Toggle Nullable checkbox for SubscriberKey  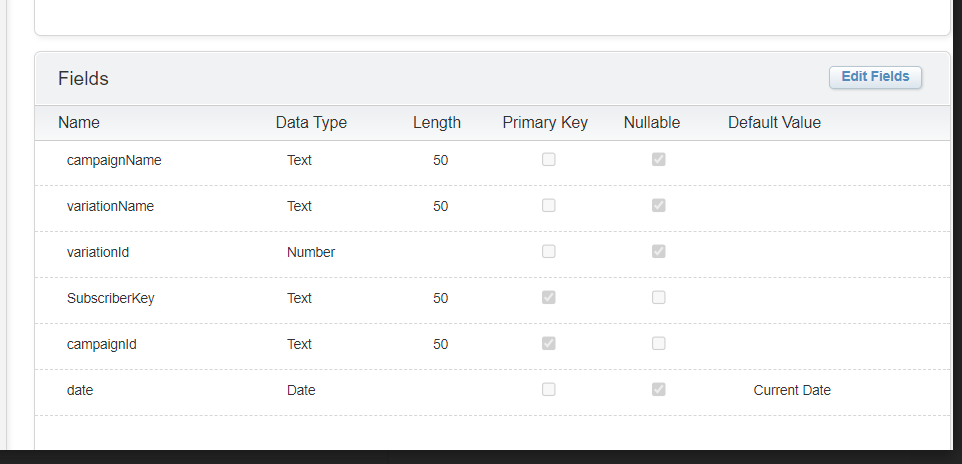(658, 298)
